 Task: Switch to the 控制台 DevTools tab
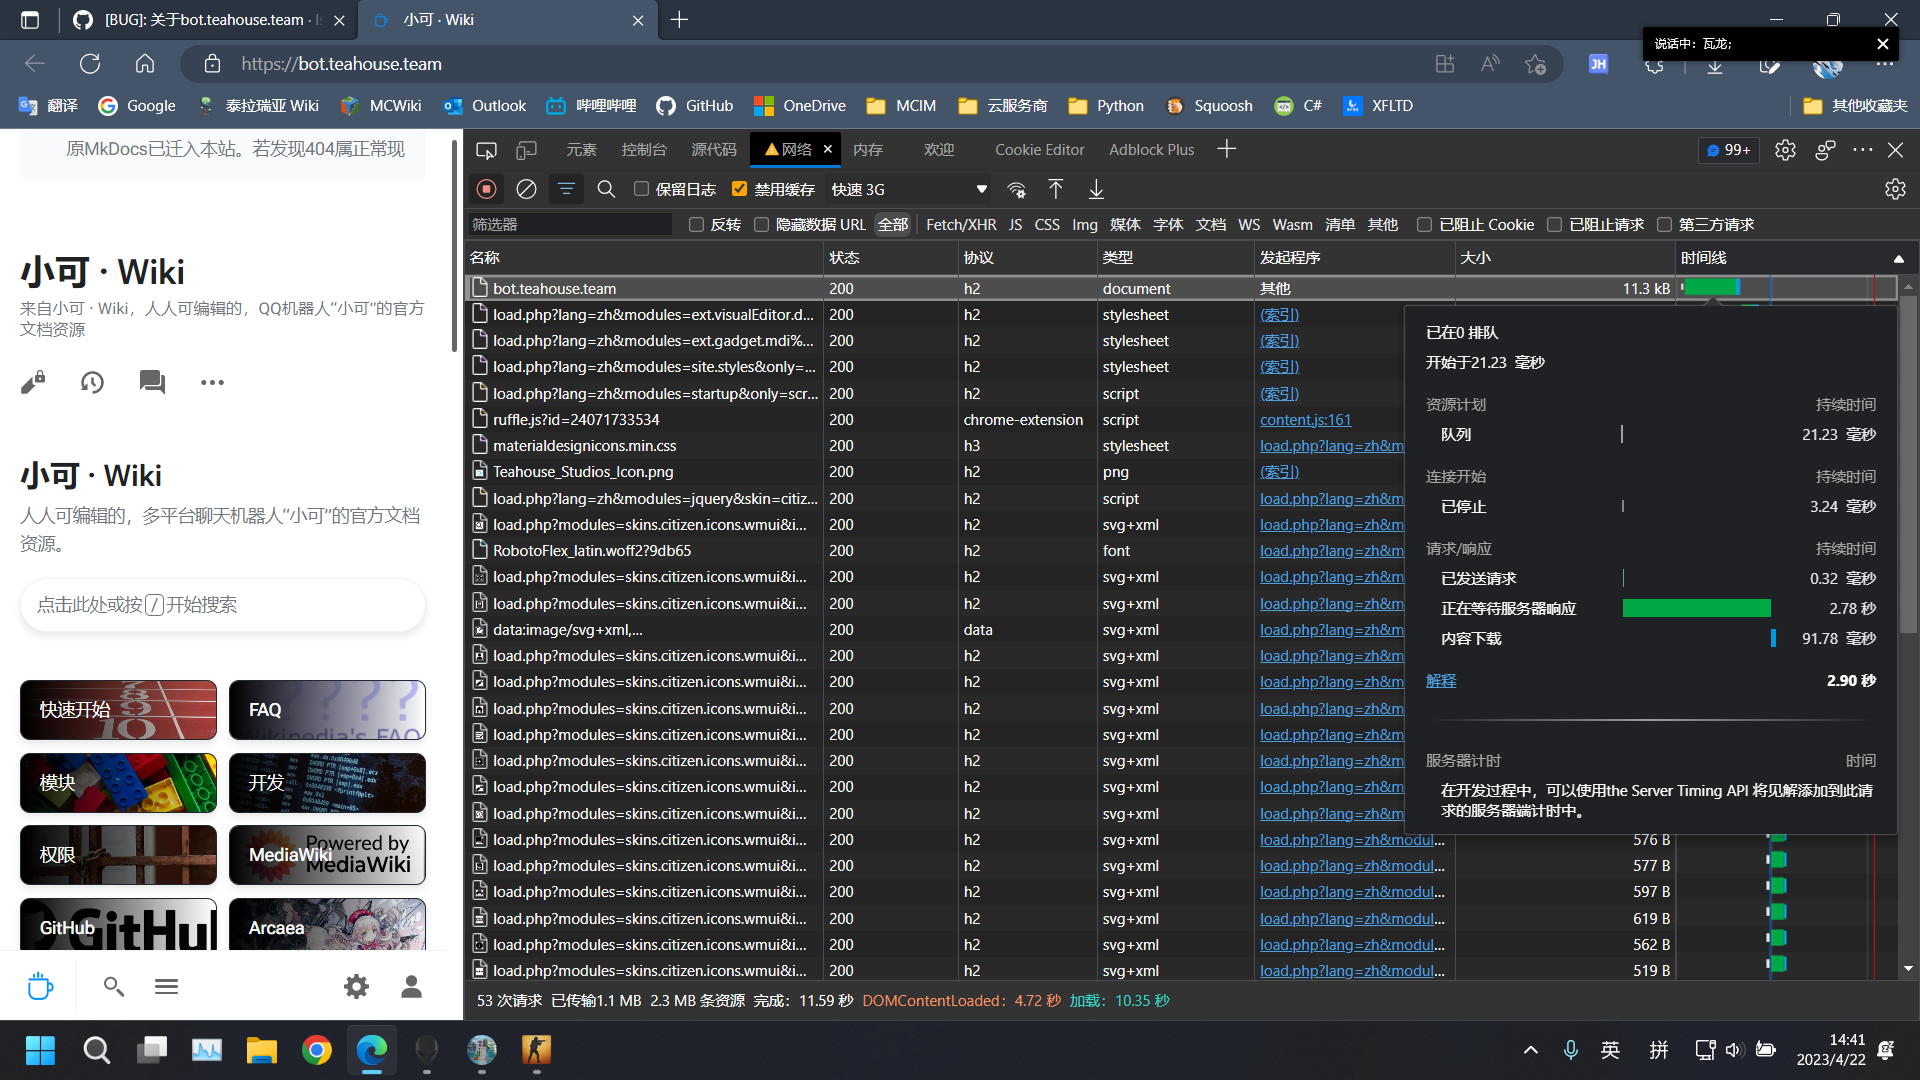tap(644, 150)
